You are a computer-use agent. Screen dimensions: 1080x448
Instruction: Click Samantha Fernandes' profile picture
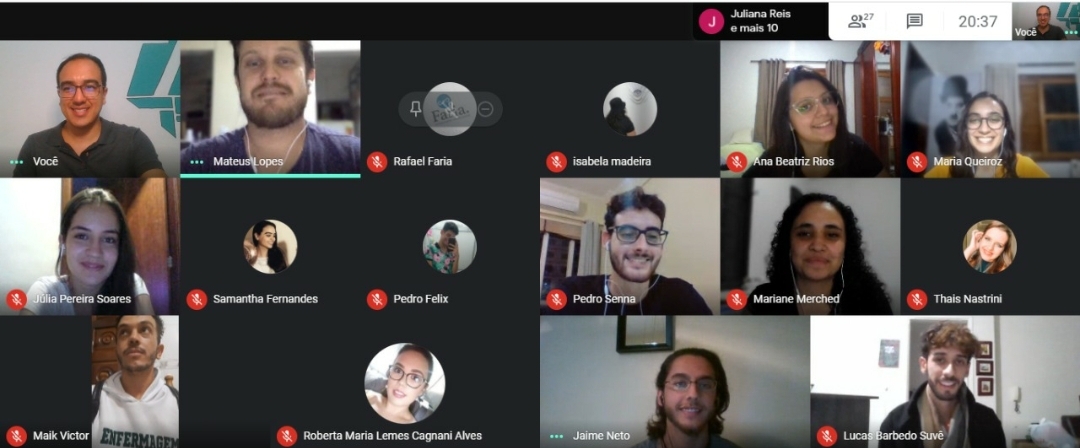tap(270, 247)
